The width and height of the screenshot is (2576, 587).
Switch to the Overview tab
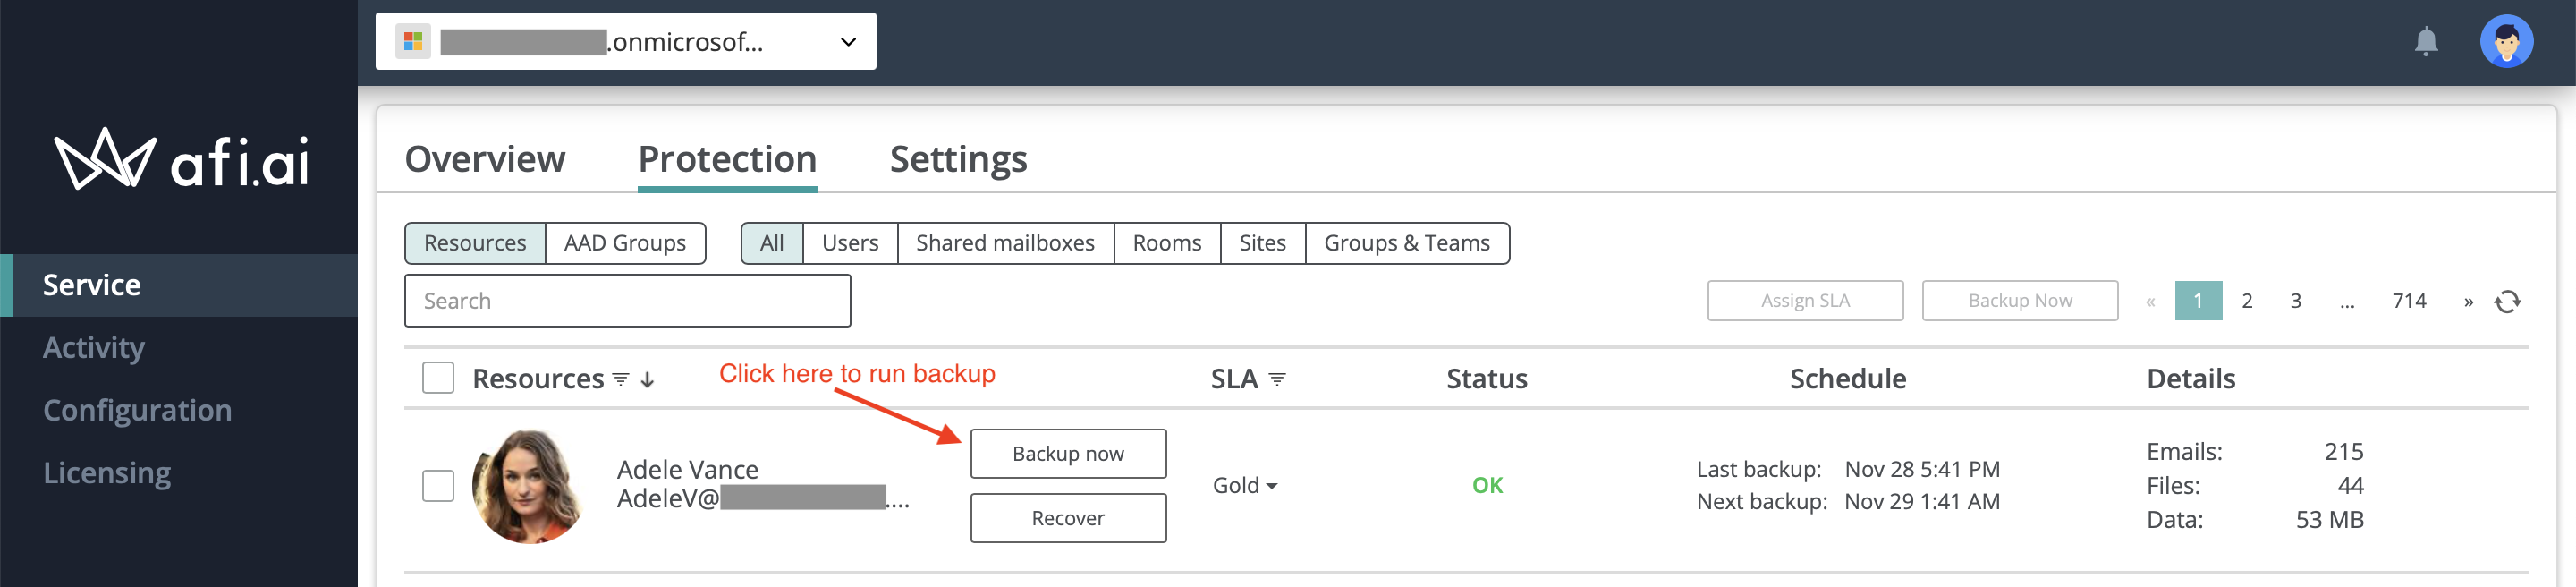pyautogui.click(x=485, y=159)
